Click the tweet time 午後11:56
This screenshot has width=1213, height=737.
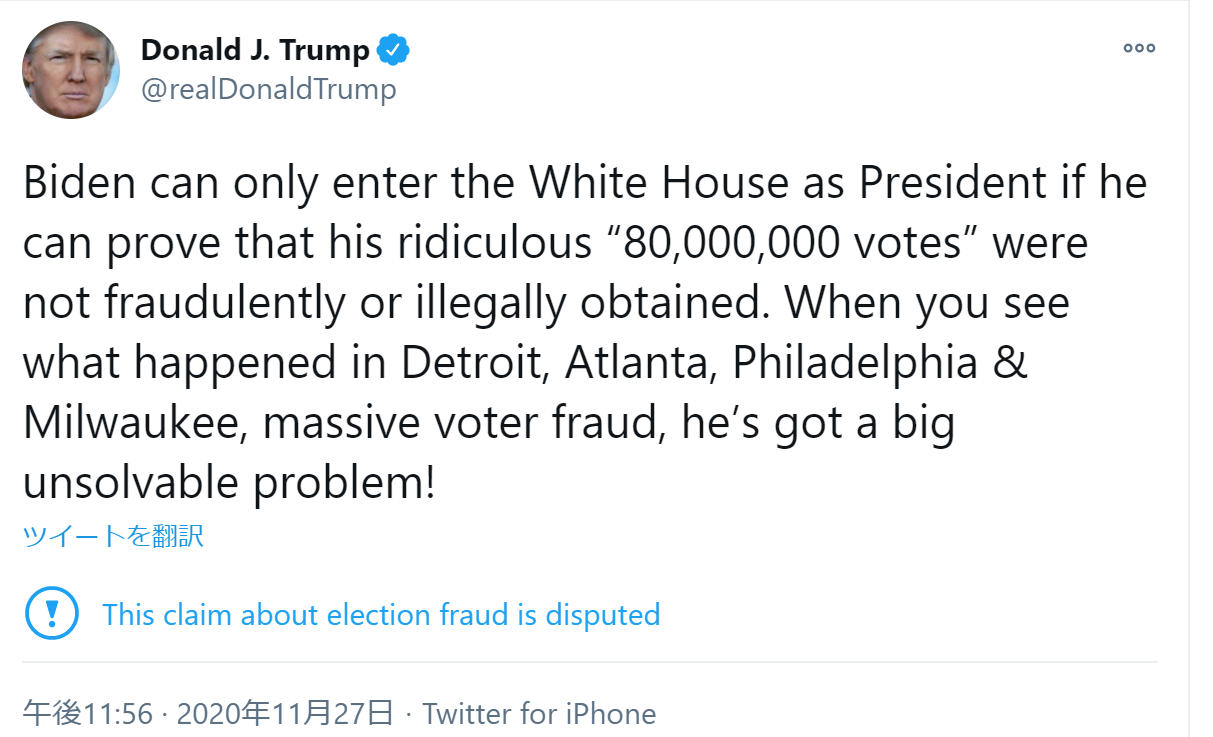(x=88, y=713)
